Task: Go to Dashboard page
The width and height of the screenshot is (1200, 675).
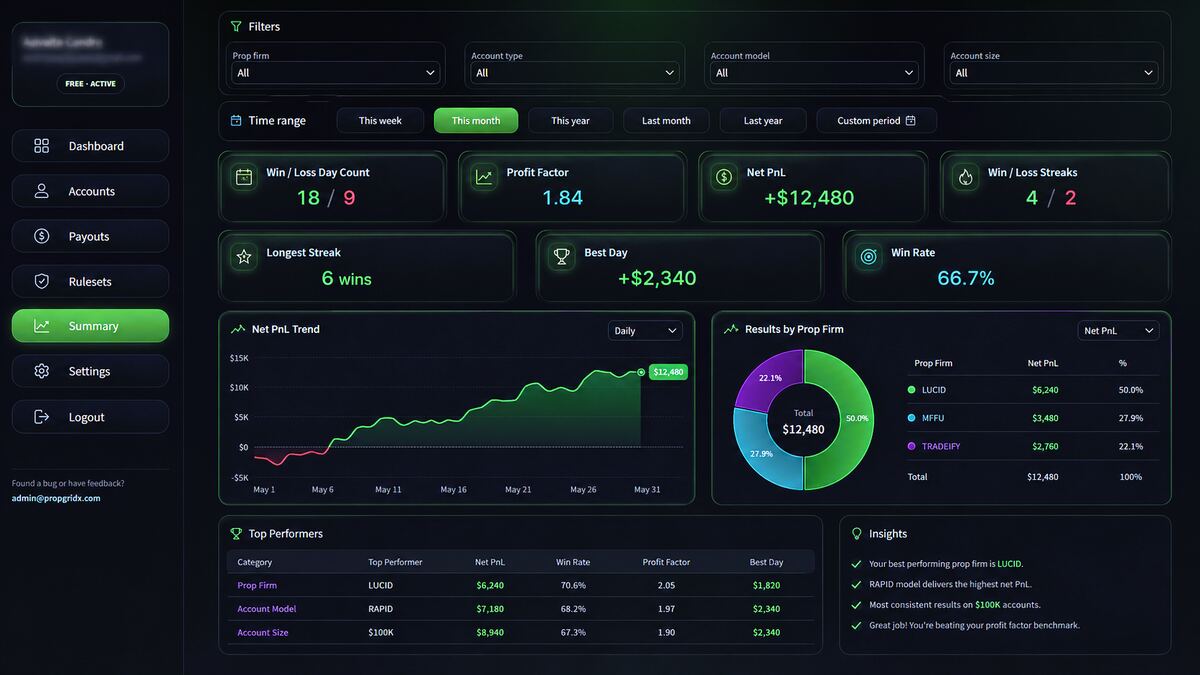Action: click(x=90, y=146)
